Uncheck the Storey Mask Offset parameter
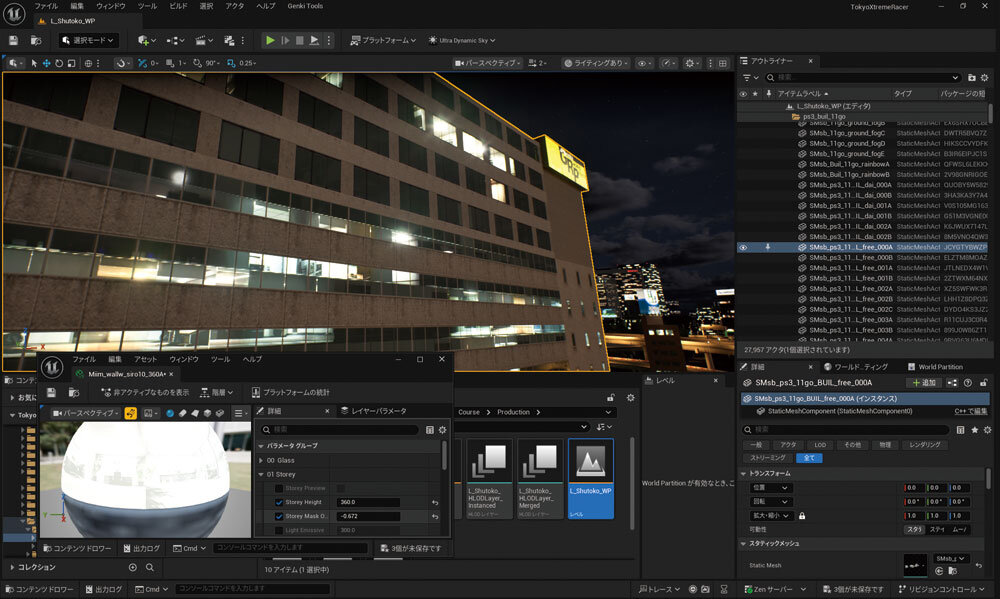The height and width of the screenshot is (599, 1000). coord(279,516)
